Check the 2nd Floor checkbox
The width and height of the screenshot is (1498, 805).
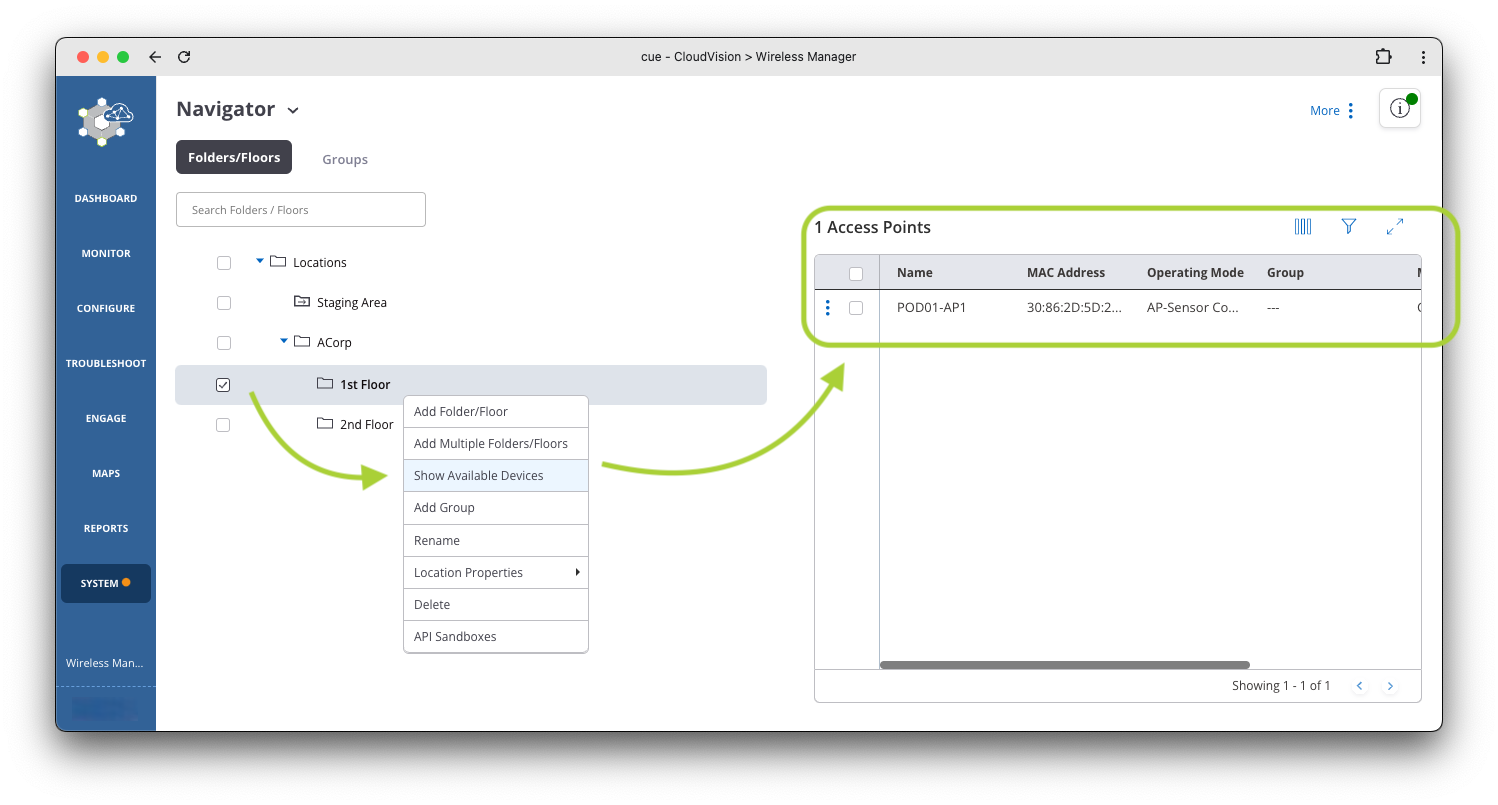(x=223, y=425)
